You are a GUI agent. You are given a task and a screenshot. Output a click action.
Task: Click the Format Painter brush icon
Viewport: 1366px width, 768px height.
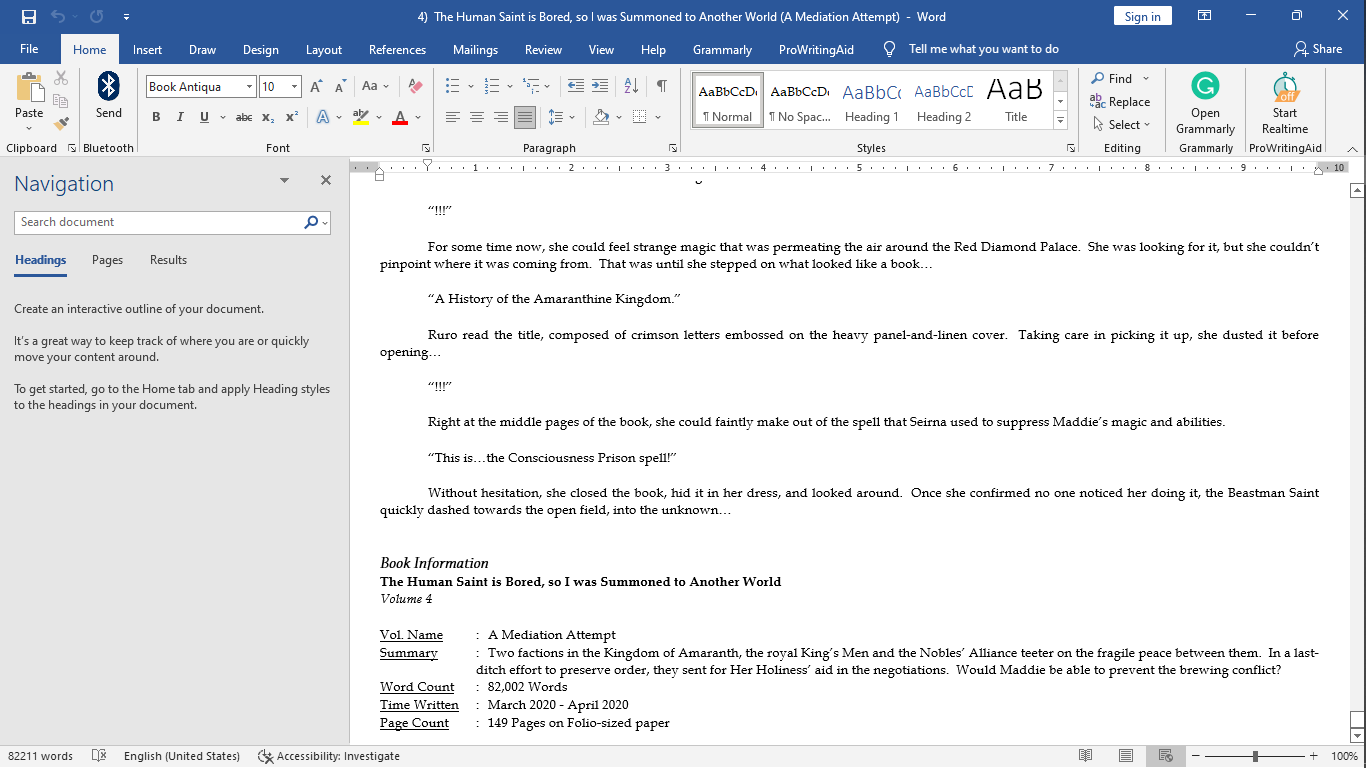[x=61, y=124]
